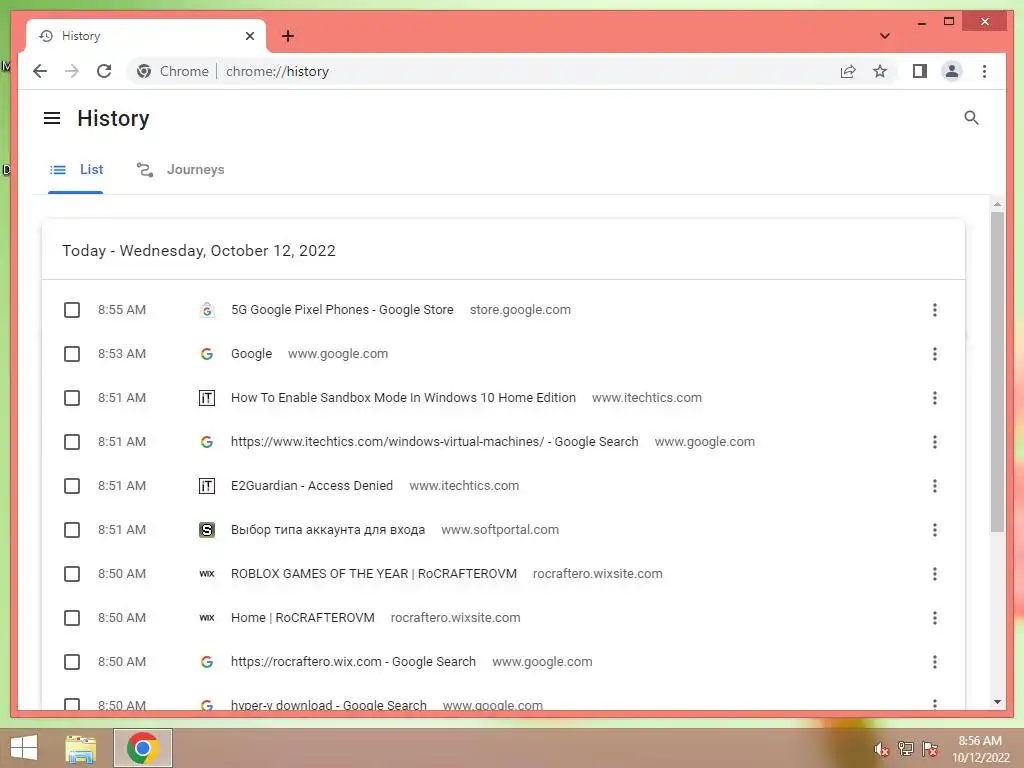This screenshot has width=1024, height=768.
Task: Click the history list scrollbar thumb
Action: [x=997, y=372]
